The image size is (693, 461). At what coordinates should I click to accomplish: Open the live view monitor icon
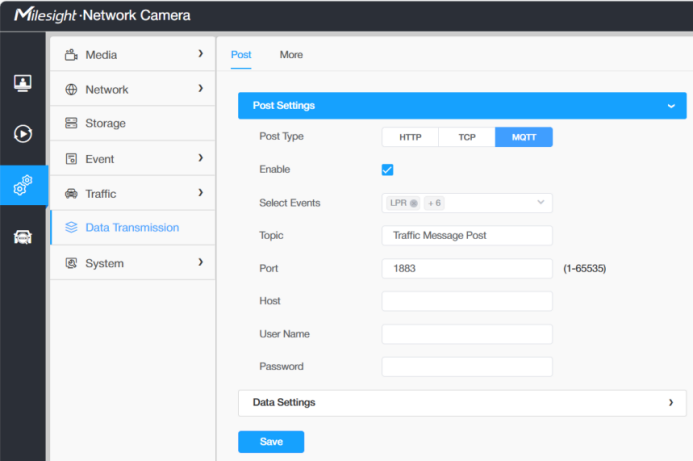click(23, 83)
